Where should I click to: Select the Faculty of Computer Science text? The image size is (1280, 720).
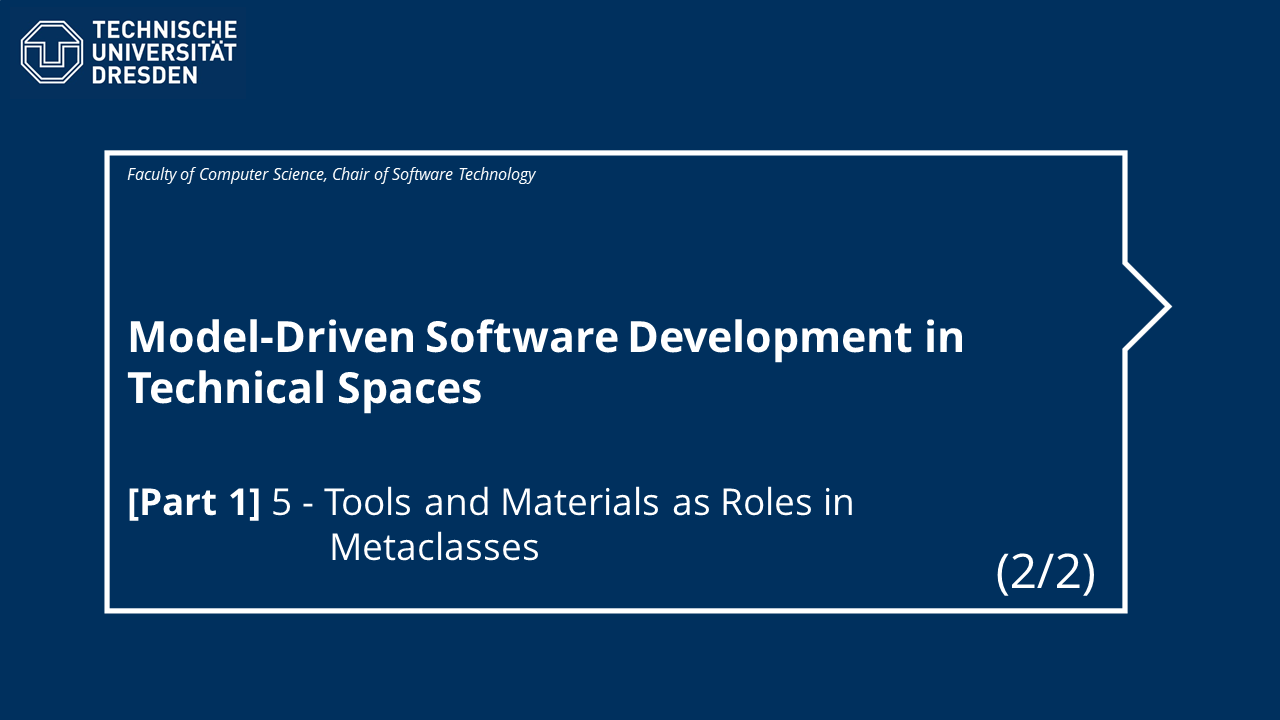tap(226, 175)
